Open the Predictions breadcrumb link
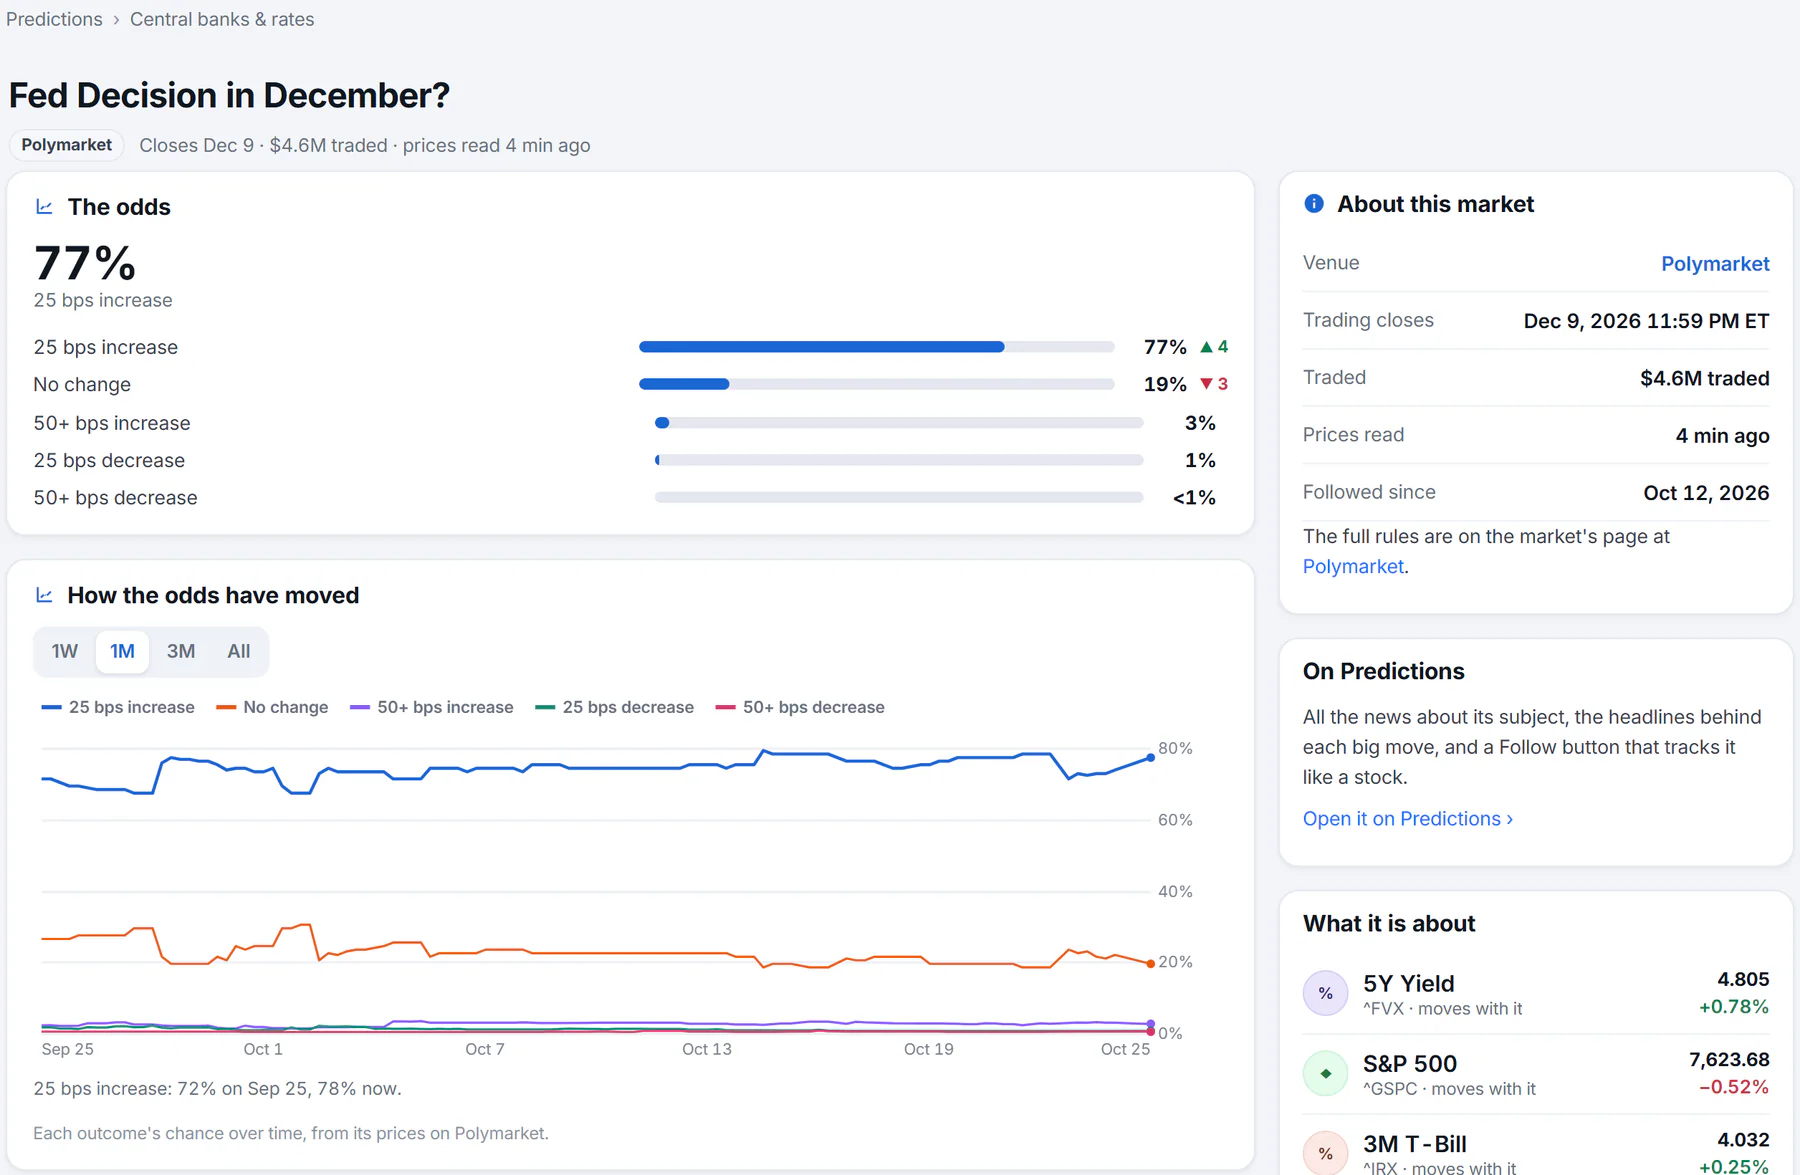This screenshot has width=1800, height=1175. point(54,19)
